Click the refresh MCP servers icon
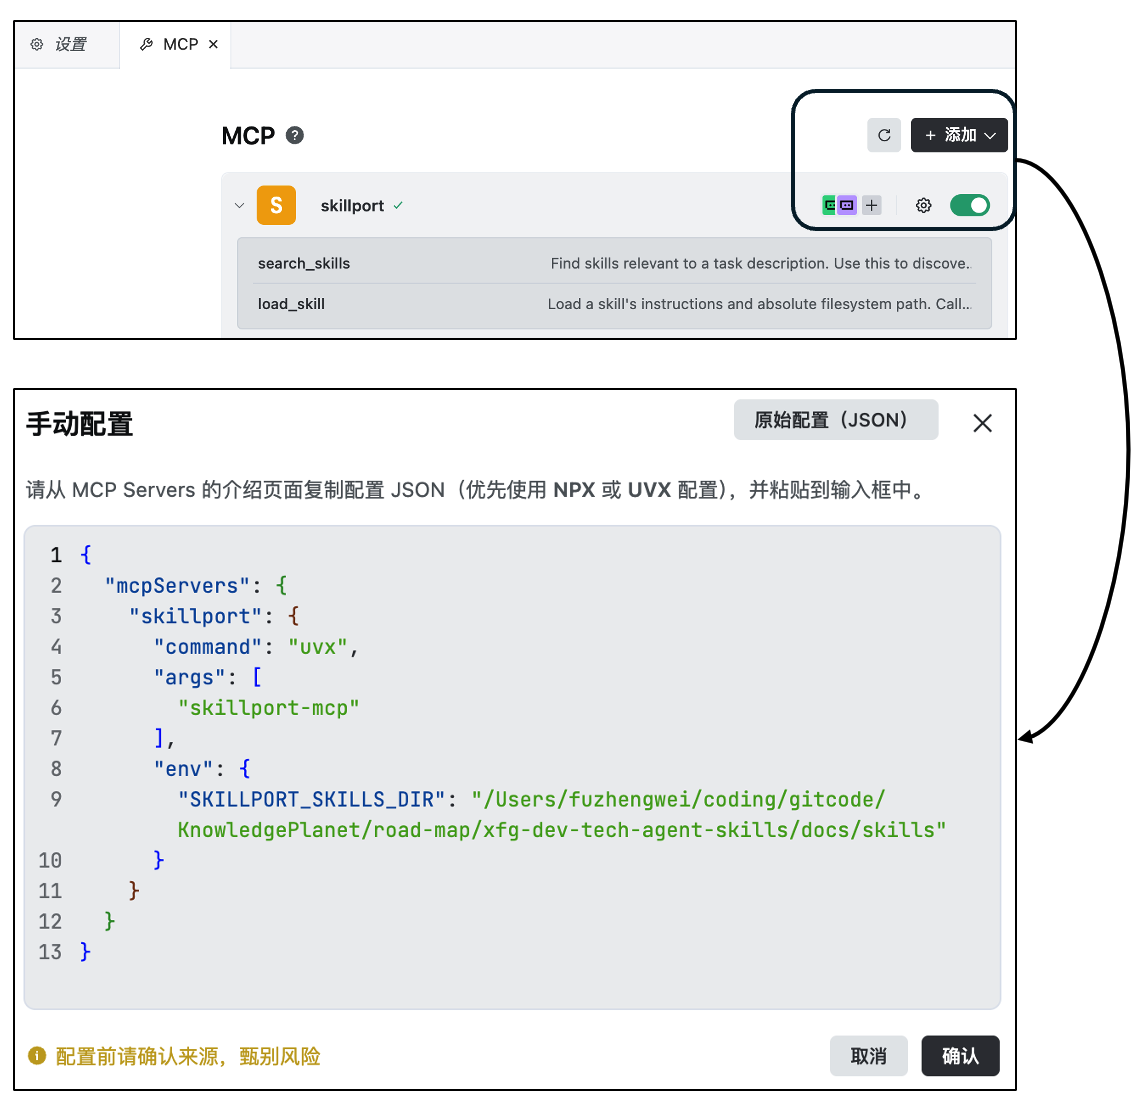The image size is (1136, 1098). tap(884, 135)
